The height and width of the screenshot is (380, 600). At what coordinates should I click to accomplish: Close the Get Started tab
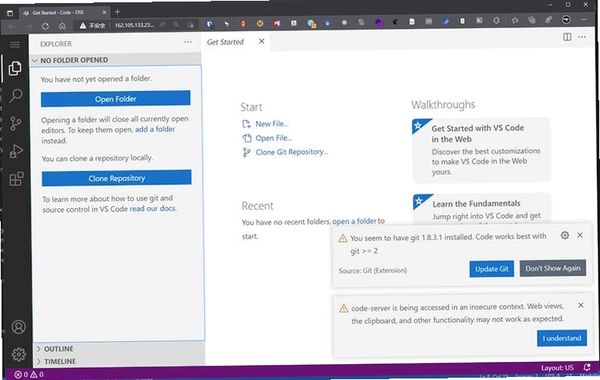tap(261, 41)
